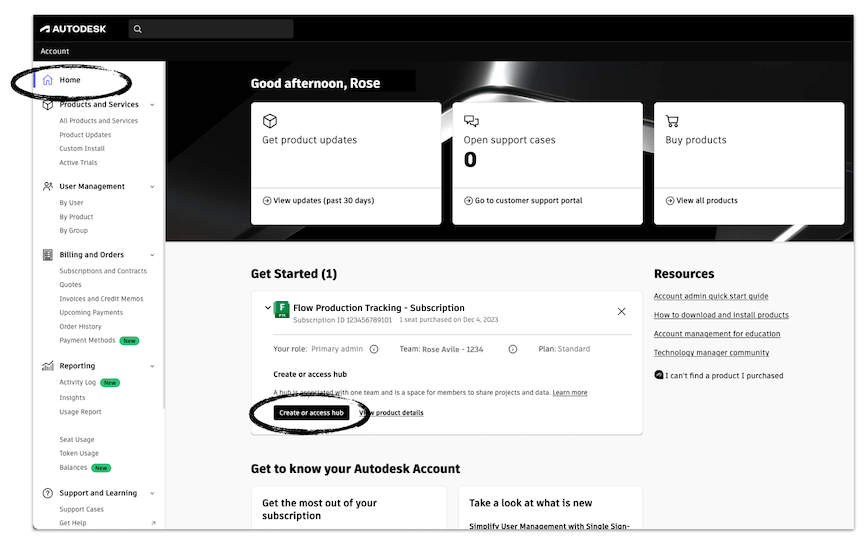The image size is (864, 538).
Task: Click the Support and Learning question icon
Action: (48, 493)
